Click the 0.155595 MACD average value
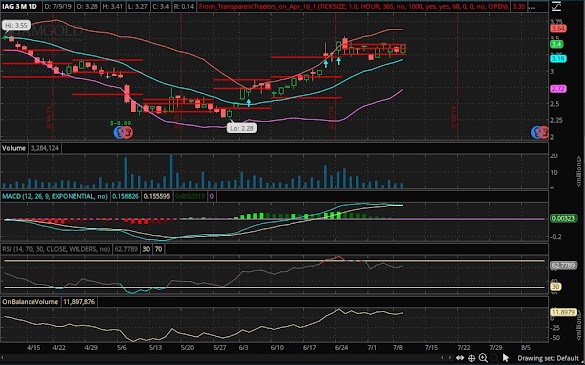This screenshot has width=585, height=365. tap(157, 196)
